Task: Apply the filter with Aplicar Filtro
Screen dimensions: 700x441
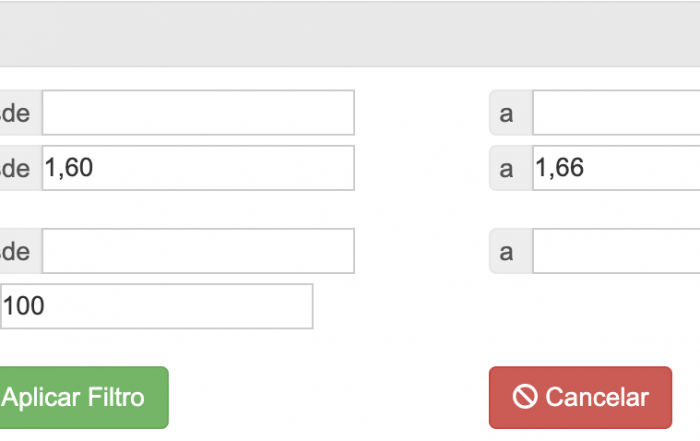Action: (x=84, y=398)
